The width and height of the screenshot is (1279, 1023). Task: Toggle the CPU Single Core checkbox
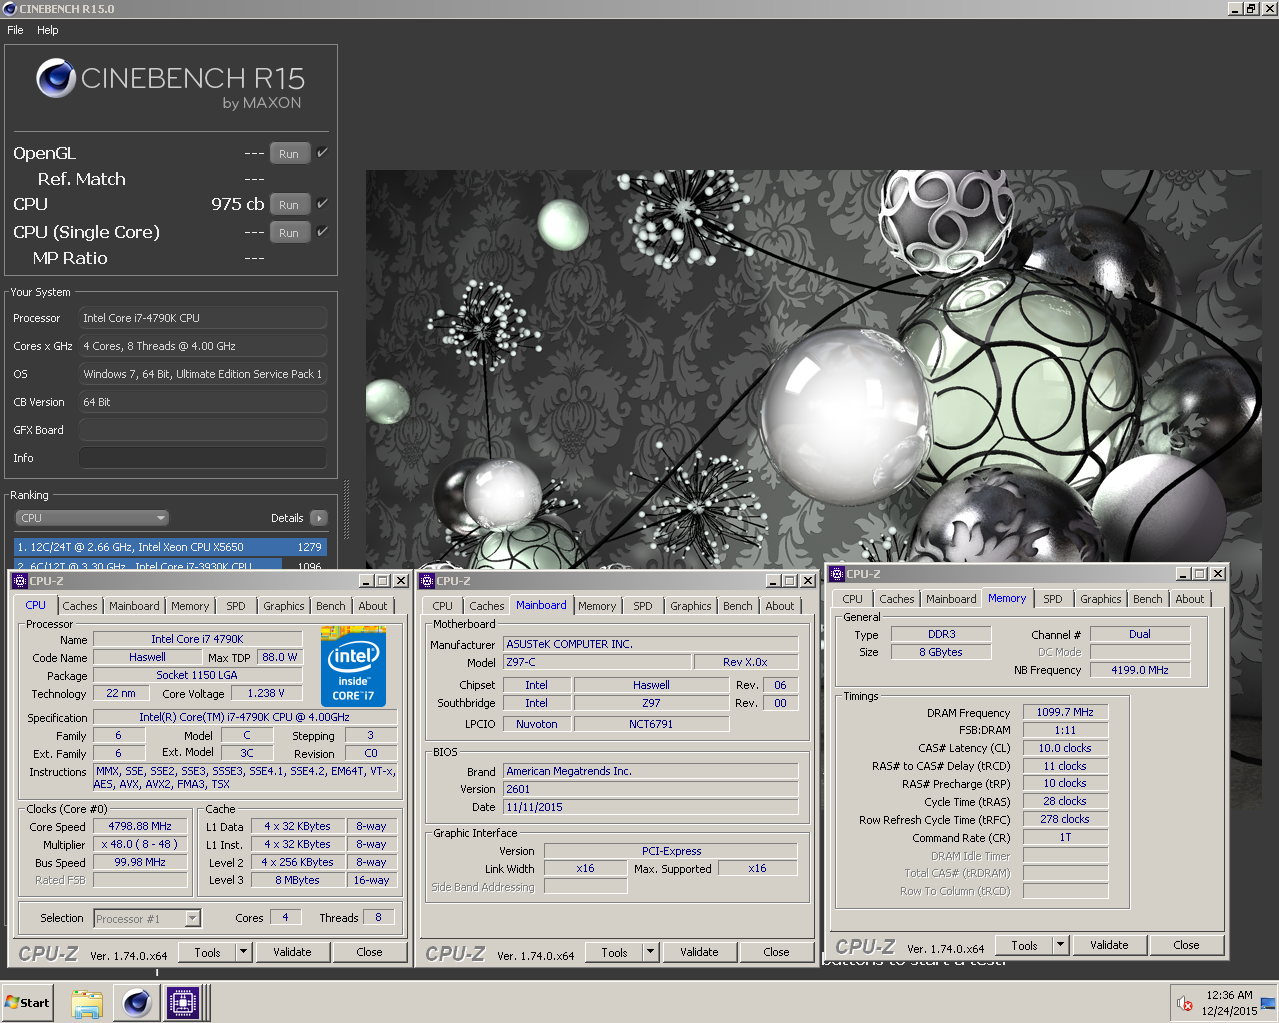pos(322,231)
